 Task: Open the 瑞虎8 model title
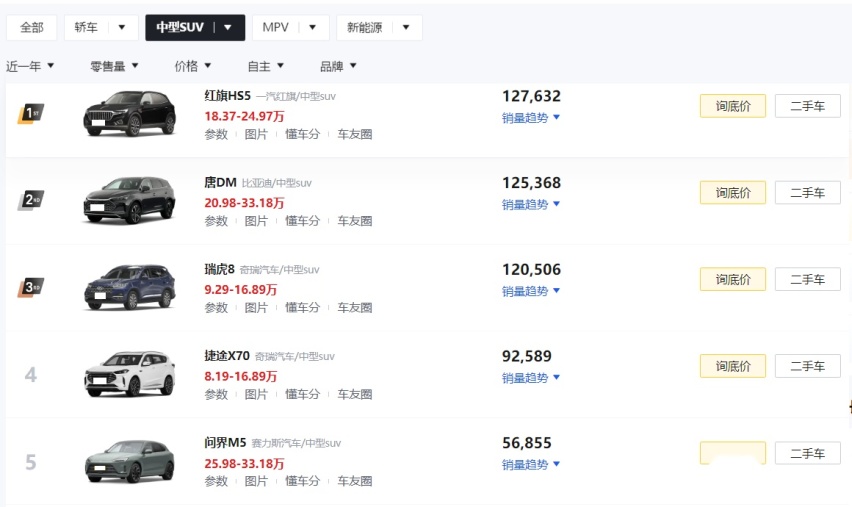point(219,270)
